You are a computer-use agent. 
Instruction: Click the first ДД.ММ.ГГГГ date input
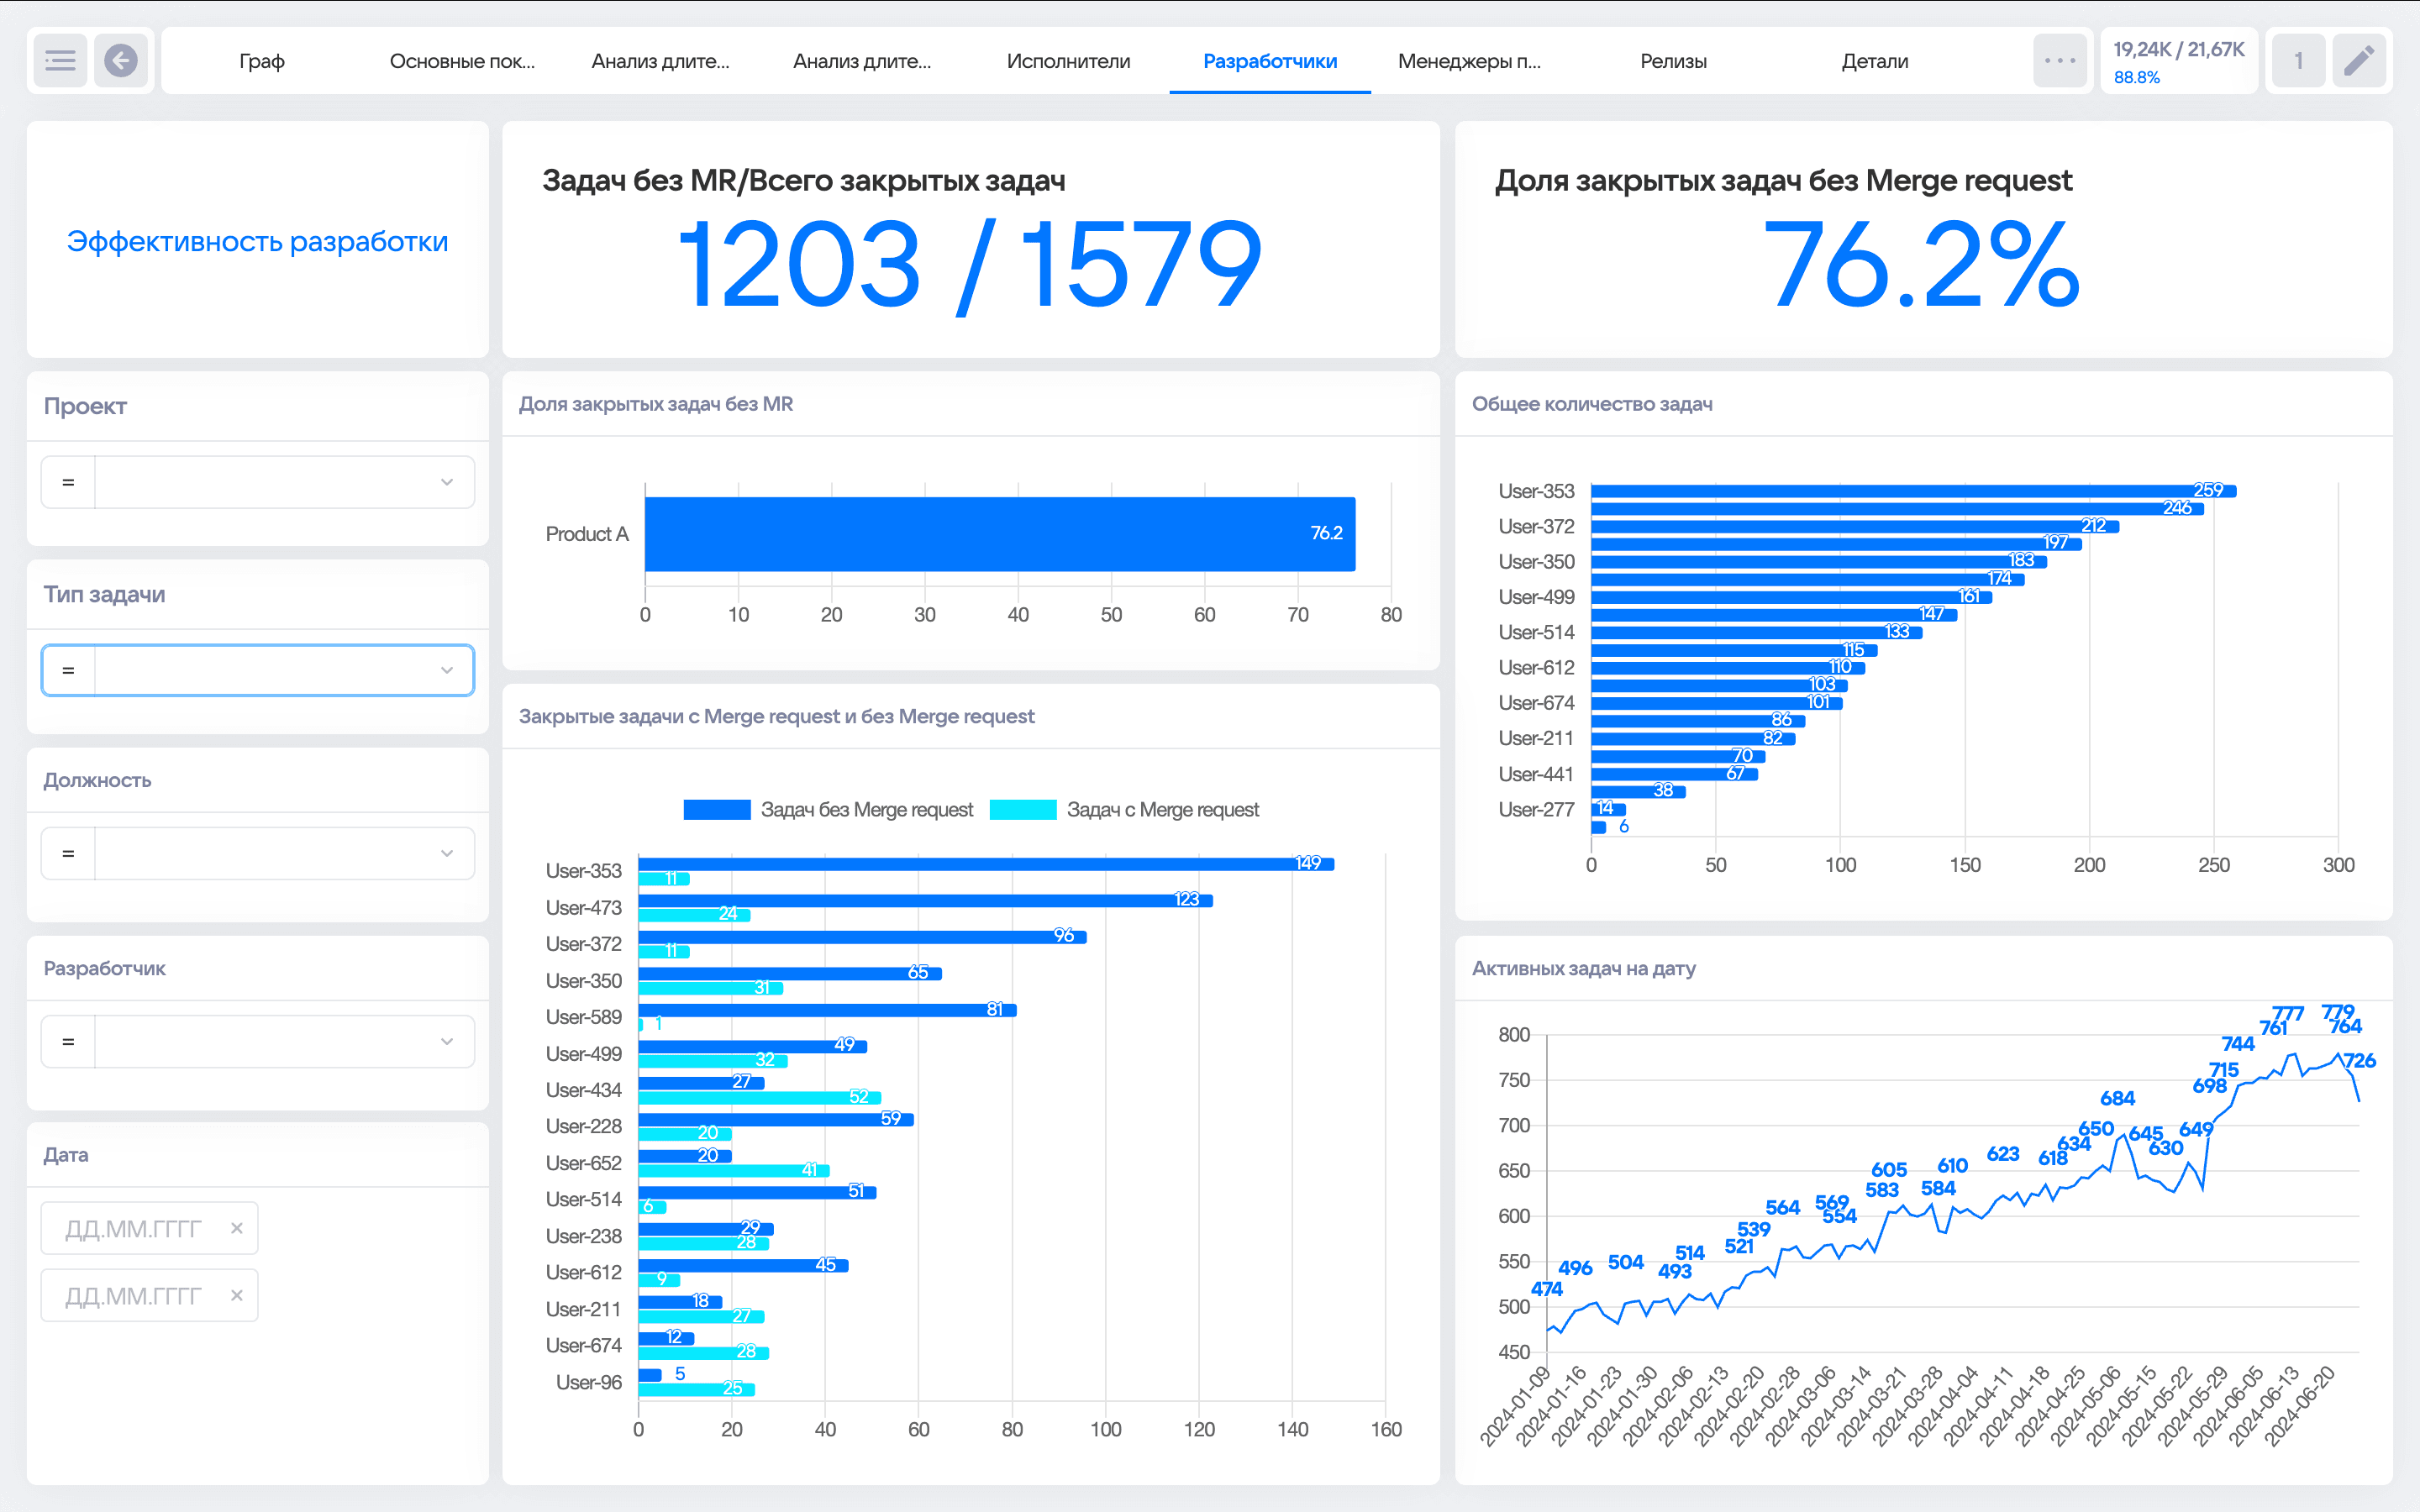coord(134,1228)
